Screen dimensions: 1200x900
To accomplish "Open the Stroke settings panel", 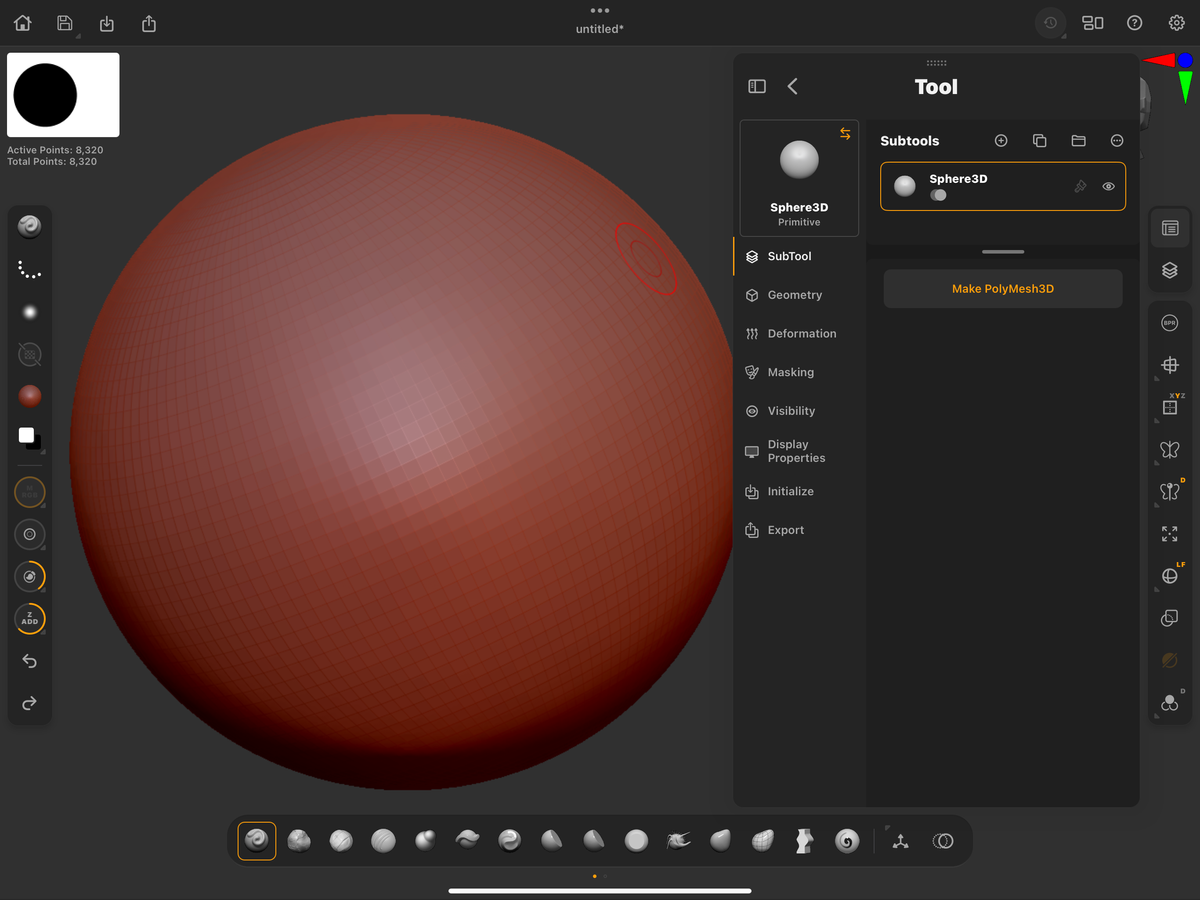I will [x=29, y=268].
